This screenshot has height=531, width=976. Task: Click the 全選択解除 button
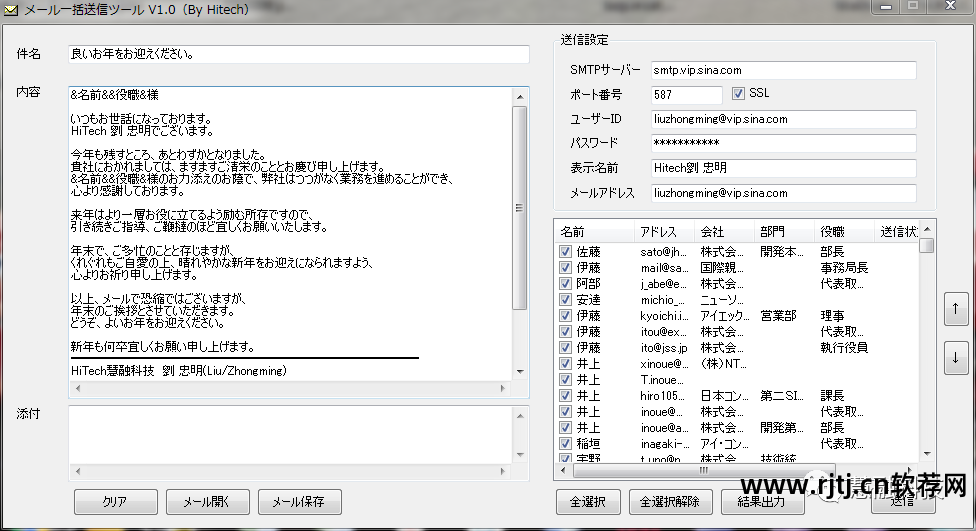pyautogui.click(x=670, y=502)
